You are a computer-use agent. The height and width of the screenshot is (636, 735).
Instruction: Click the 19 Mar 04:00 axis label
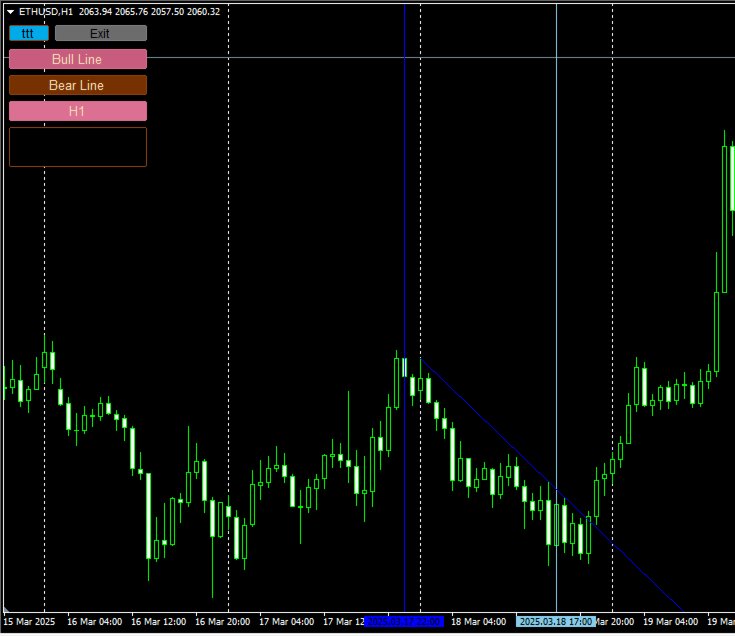671,621
